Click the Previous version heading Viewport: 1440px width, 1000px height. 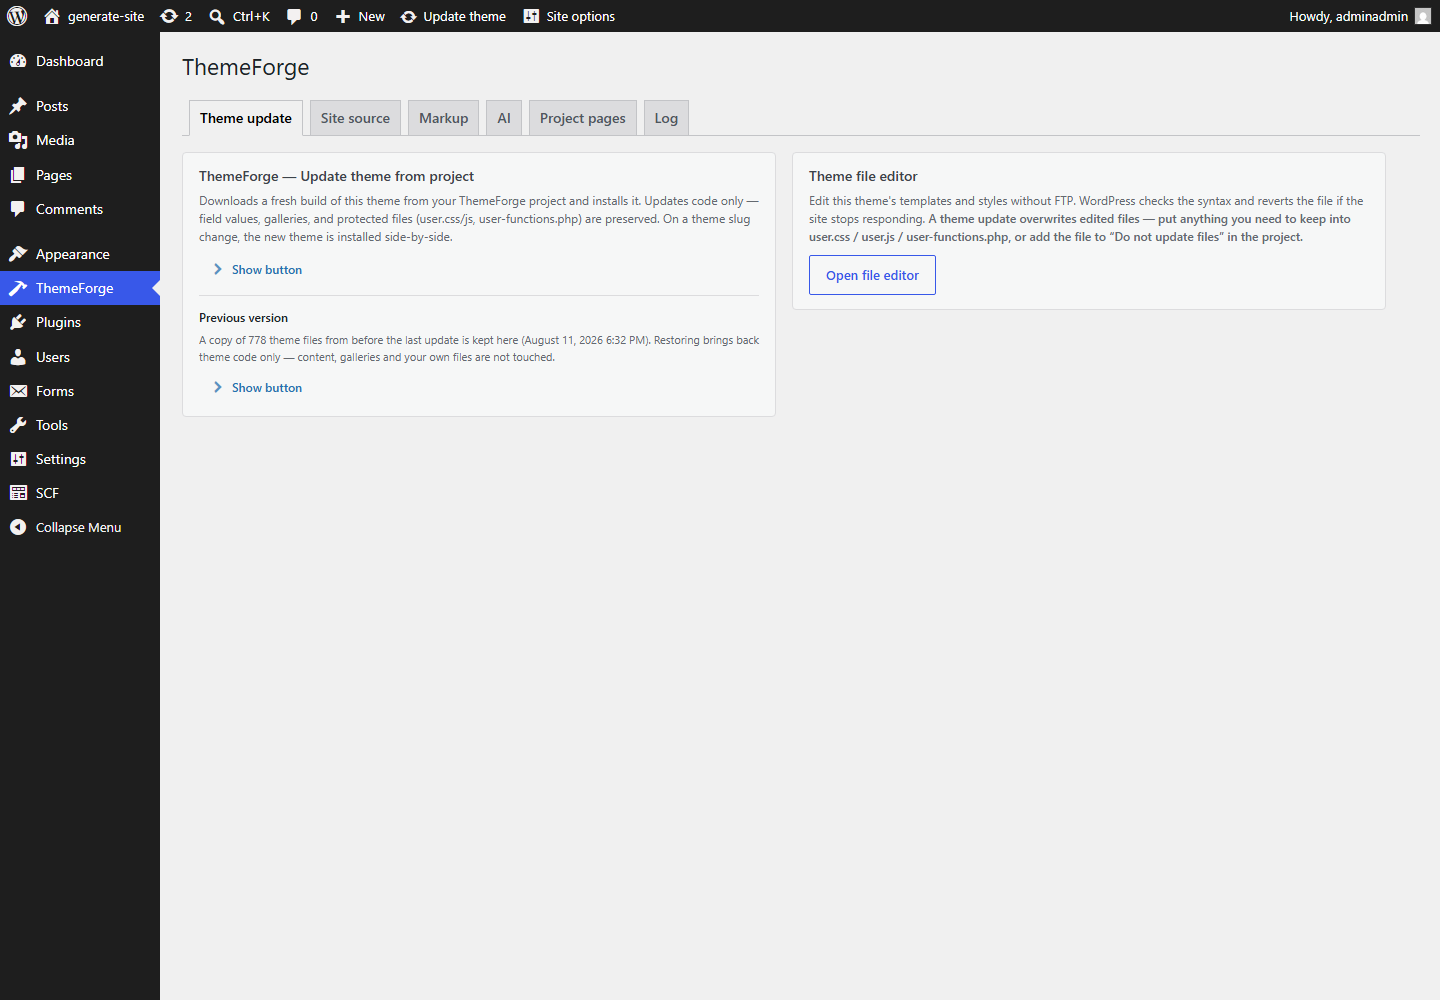[243, 318]
